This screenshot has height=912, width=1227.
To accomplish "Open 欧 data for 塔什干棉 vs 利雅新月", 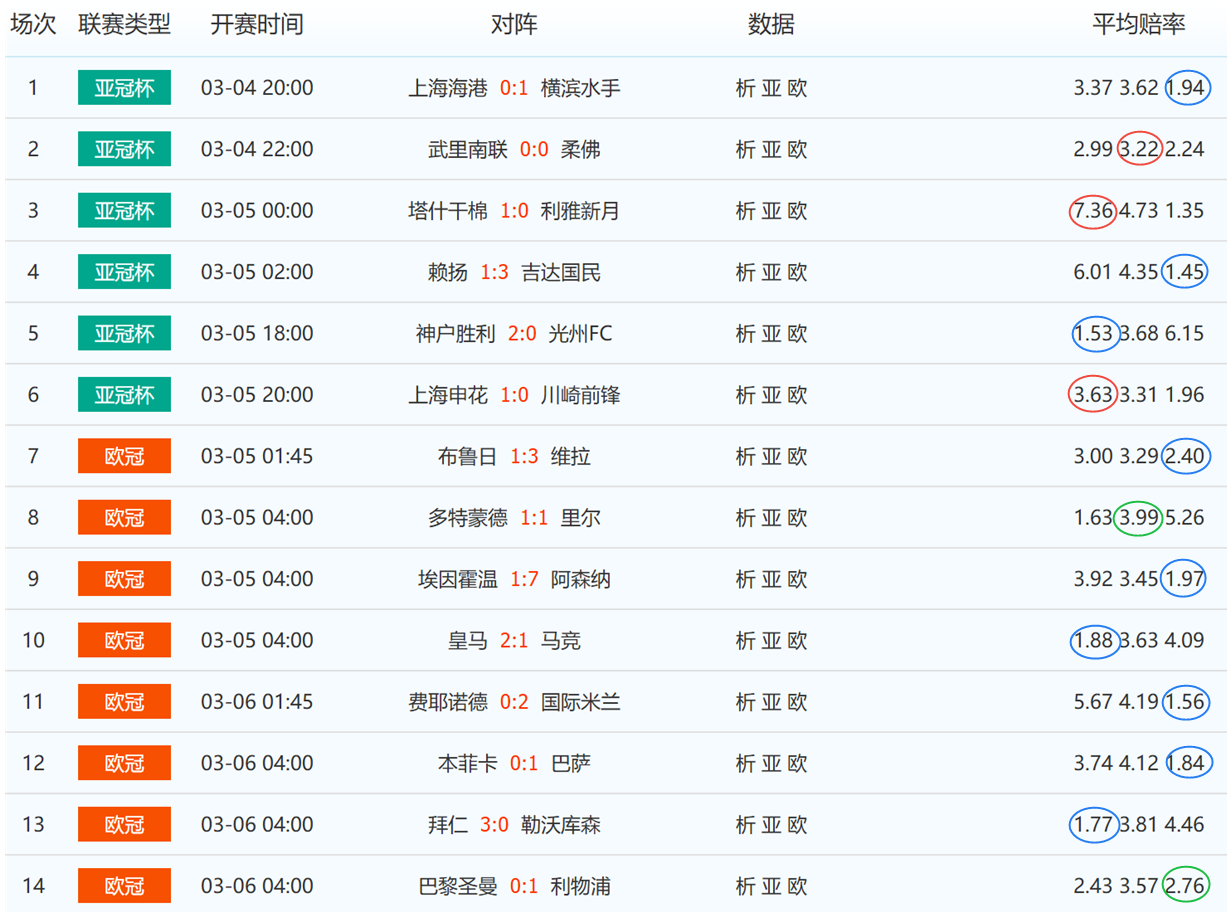I will [797, 211].
